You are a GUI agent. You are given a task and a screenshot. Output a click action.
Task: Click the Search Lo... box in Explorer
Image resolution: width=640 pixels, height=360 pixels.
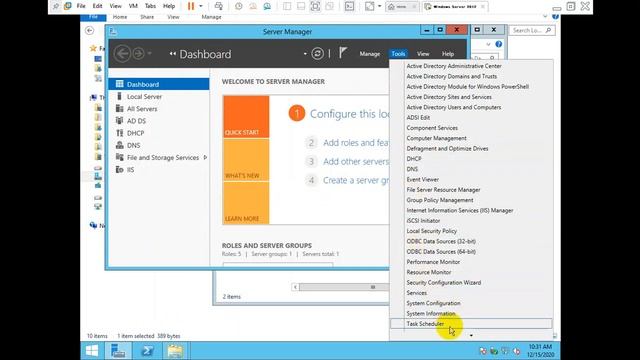coord(532,31)
